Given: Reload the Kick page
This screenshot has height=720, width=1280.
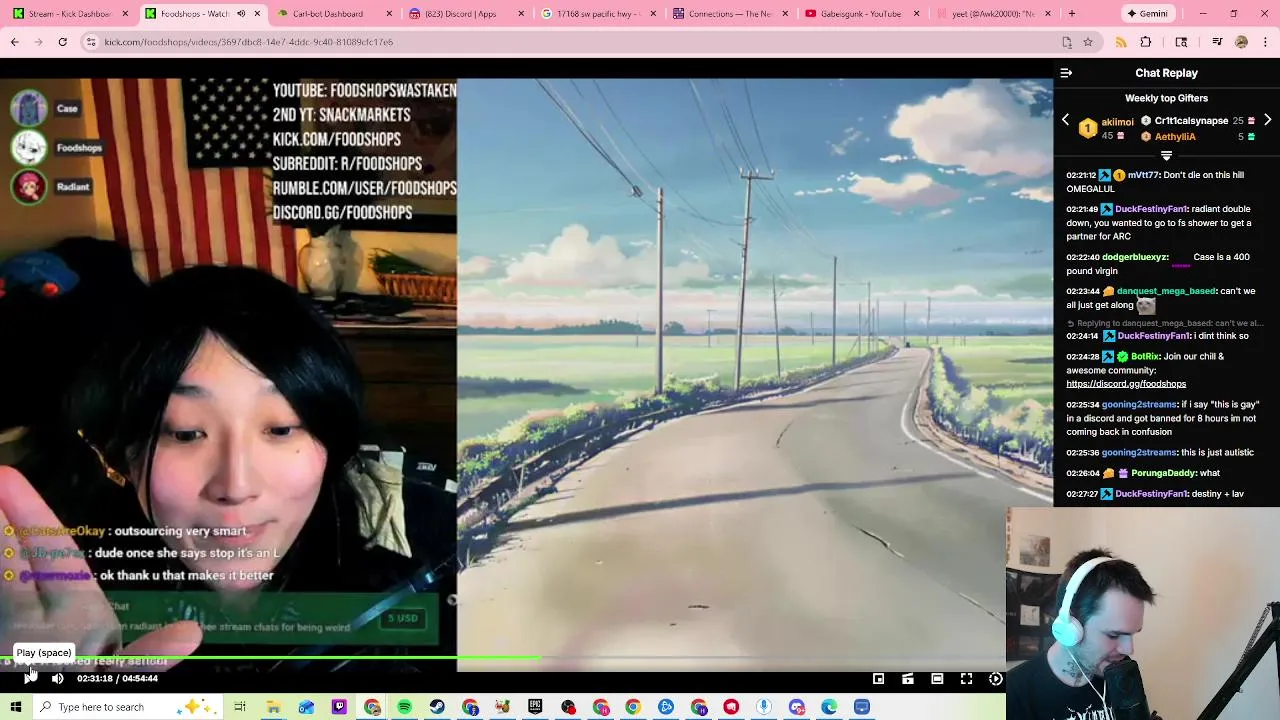Looking at the screenshot, I should 62,42.
